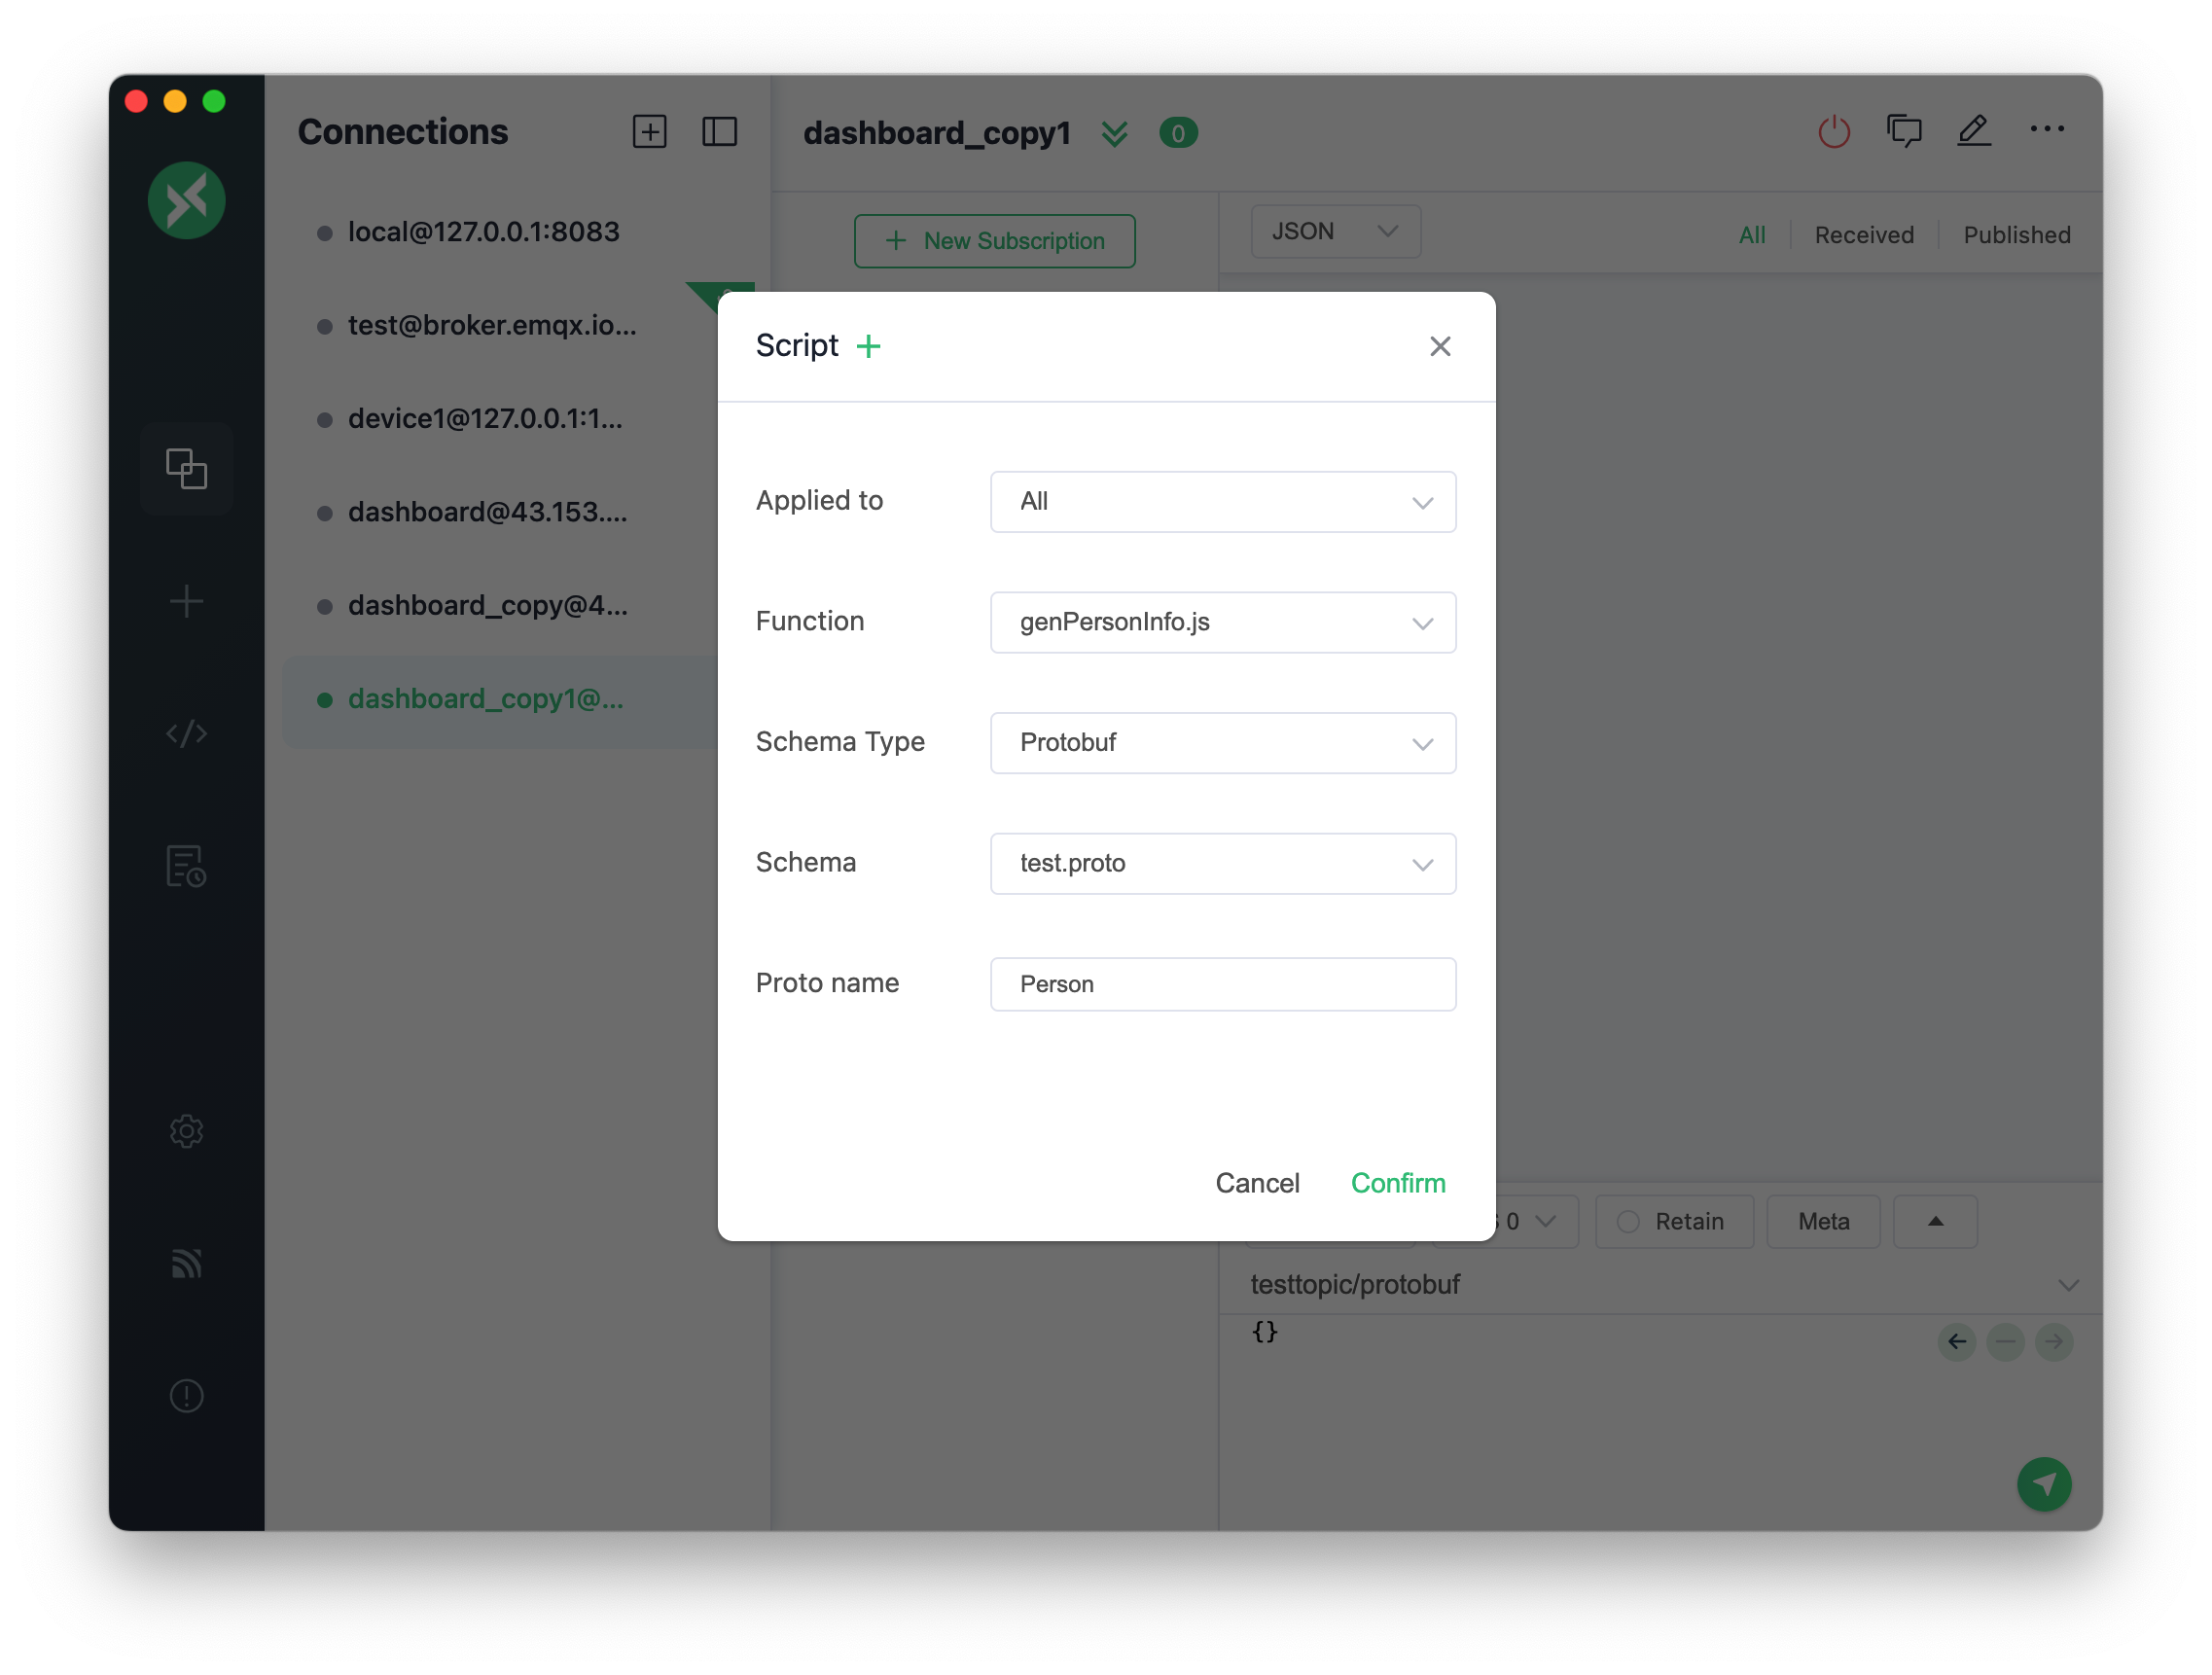The width and height of the screenshot is (2212, 1675).
Task: Click the Proto name input field
Action: pyautogui.click(x=1222, y=984)
